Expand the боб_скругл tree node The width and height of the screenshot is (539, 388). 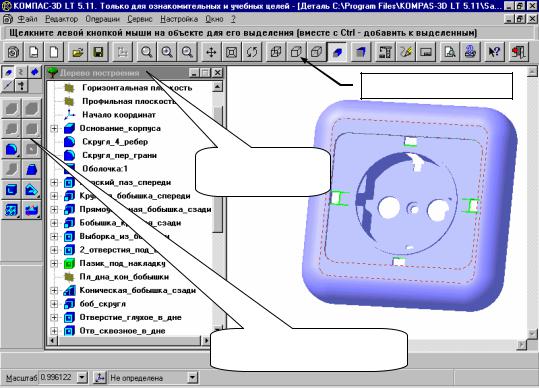tap(54, 304)
